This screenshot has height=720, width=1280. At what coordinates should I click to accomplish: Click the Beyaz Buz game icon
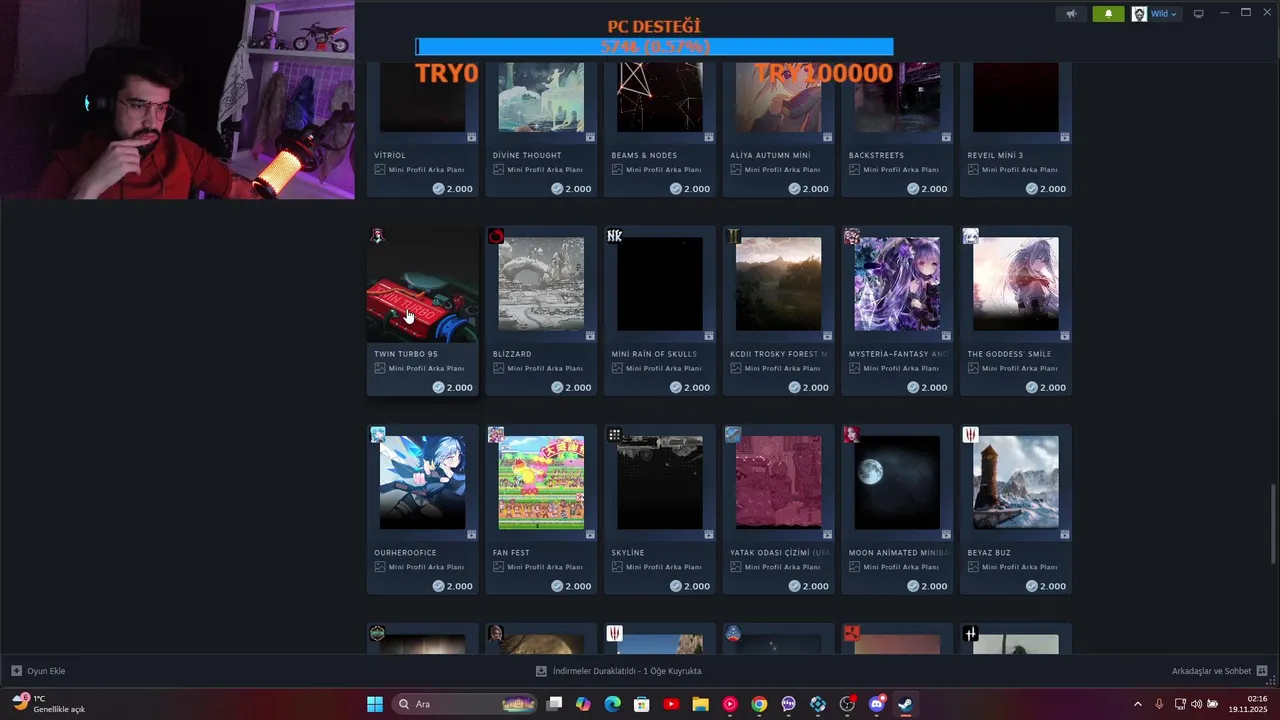tap(970, 434)
